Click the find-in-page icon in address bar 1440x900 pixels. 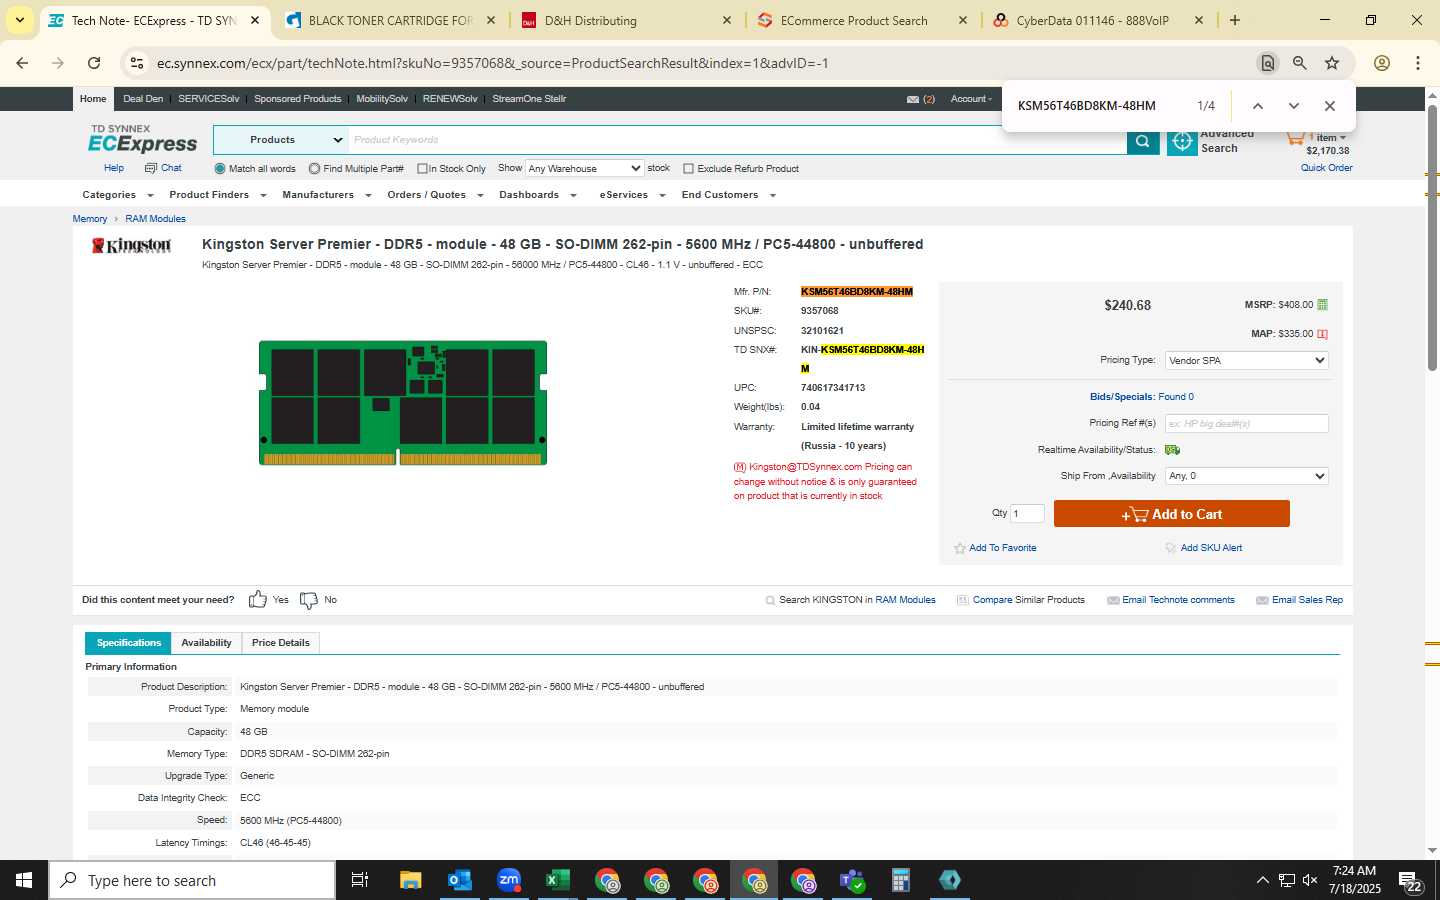pos(1267,63)
